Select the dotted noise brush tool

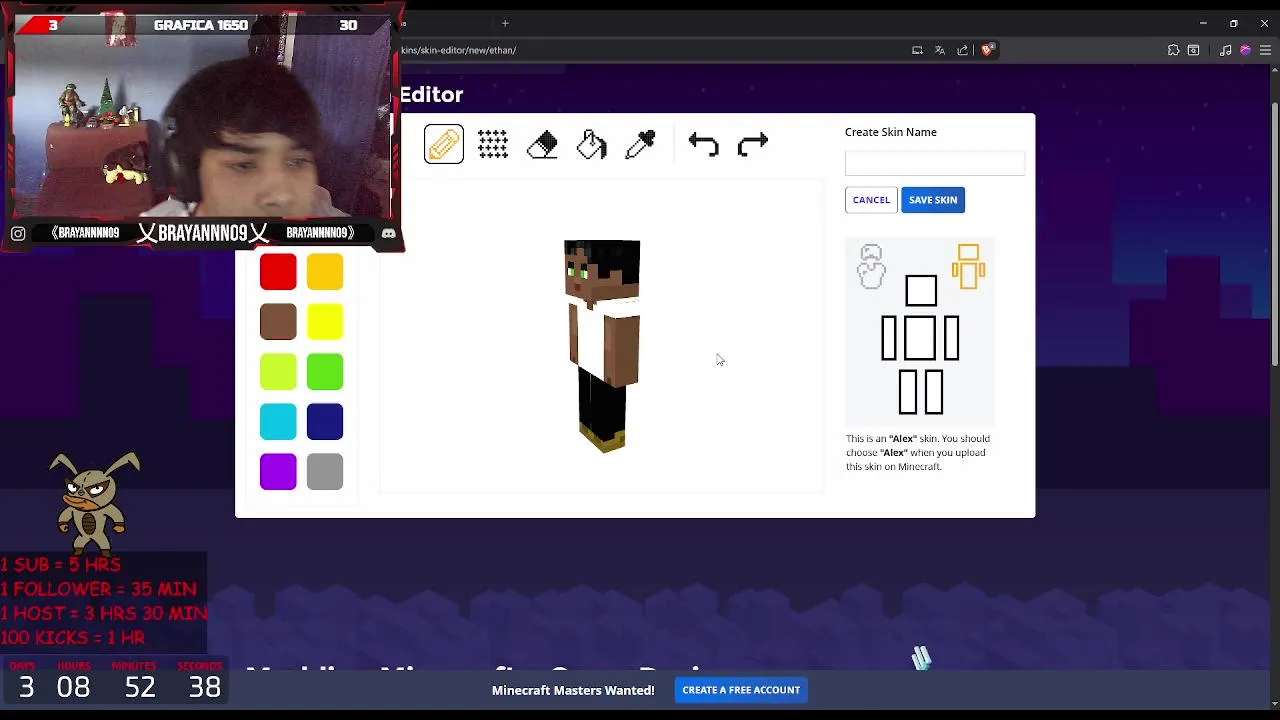(493, 144)
